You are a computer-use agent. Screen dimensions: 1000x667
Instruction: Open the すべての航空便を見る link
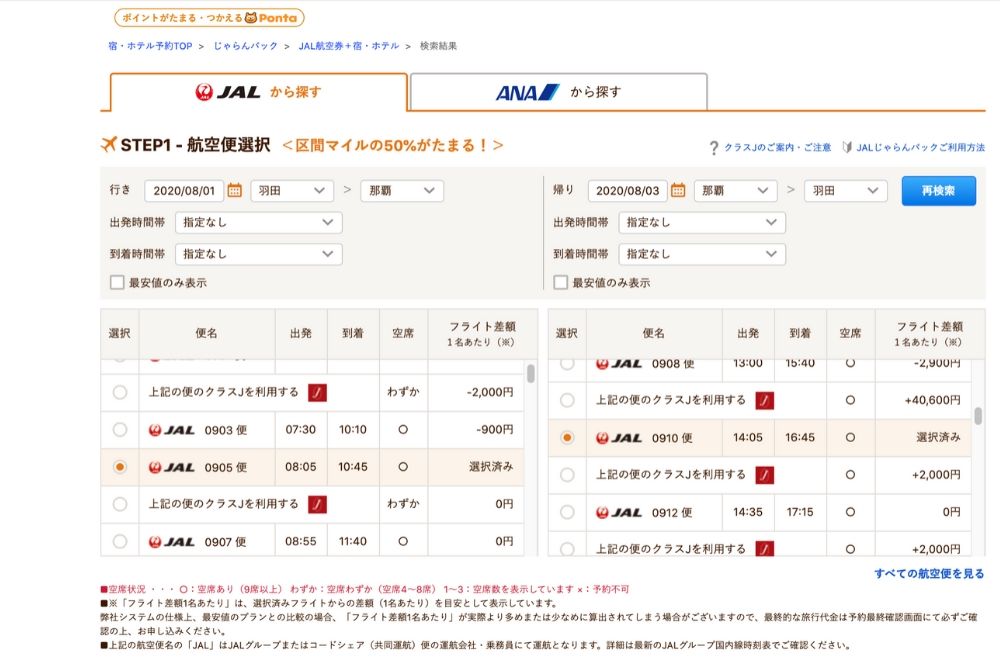tap(929, 574)
